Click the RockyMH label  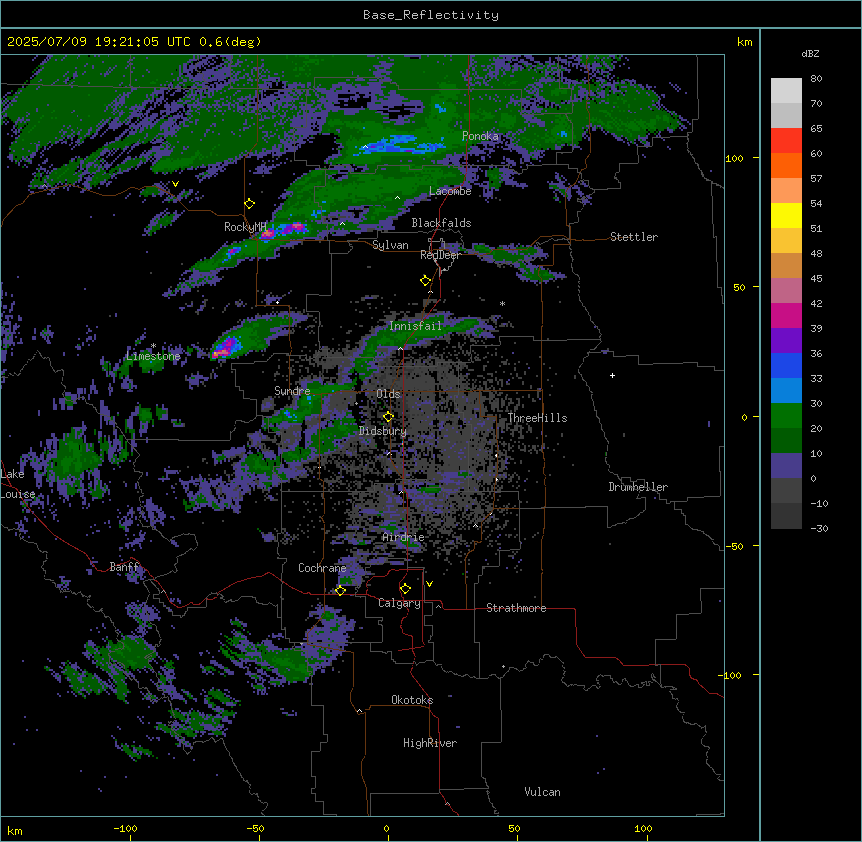coord(245,227)
